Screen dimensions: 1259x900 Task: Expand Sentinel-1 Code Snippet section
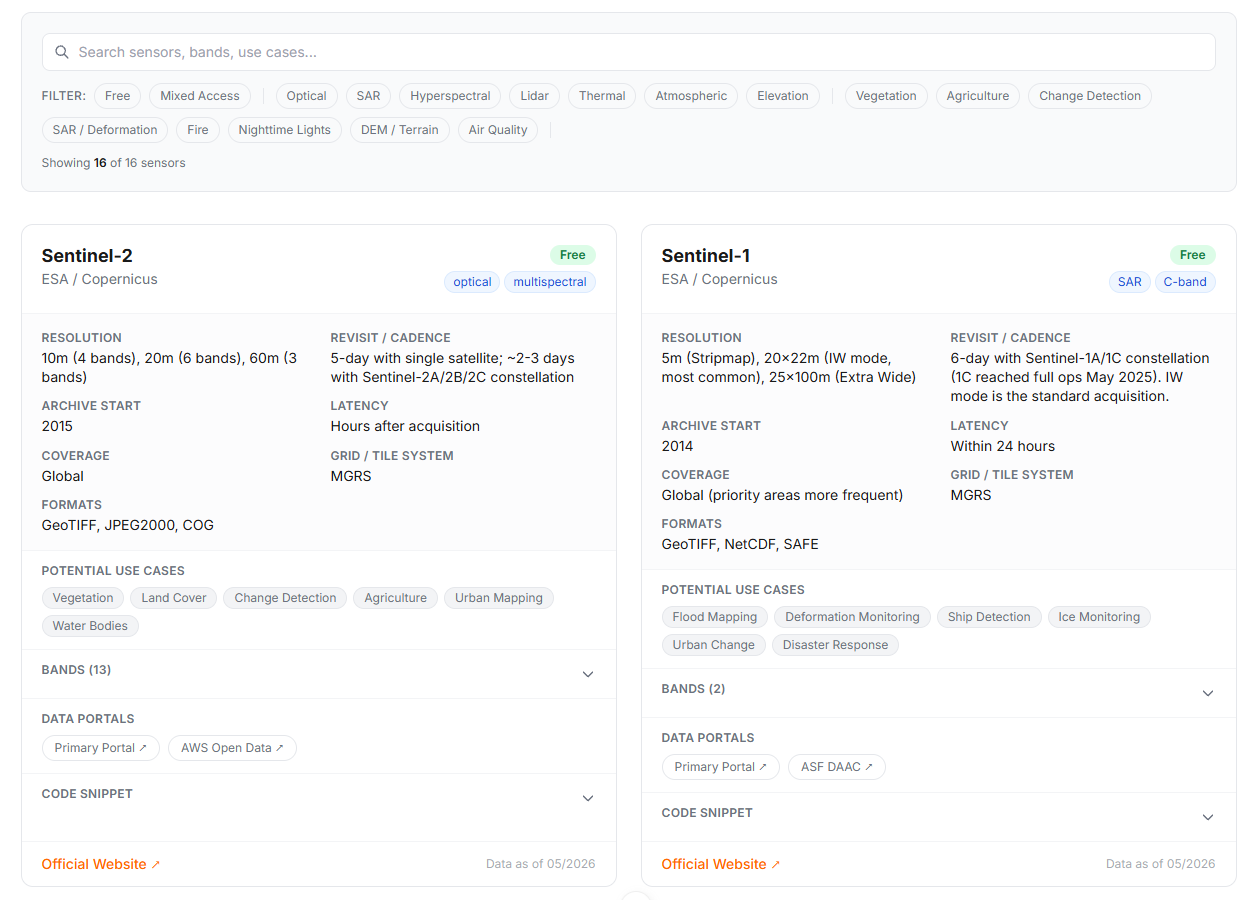(x=939, y=817)
